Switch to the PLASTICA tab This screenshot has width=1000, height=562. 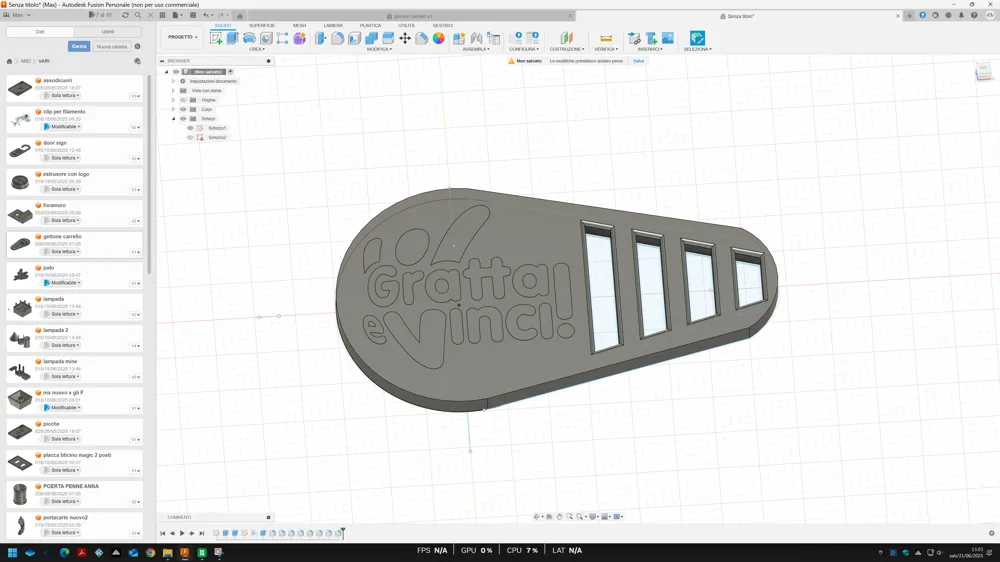370,26
